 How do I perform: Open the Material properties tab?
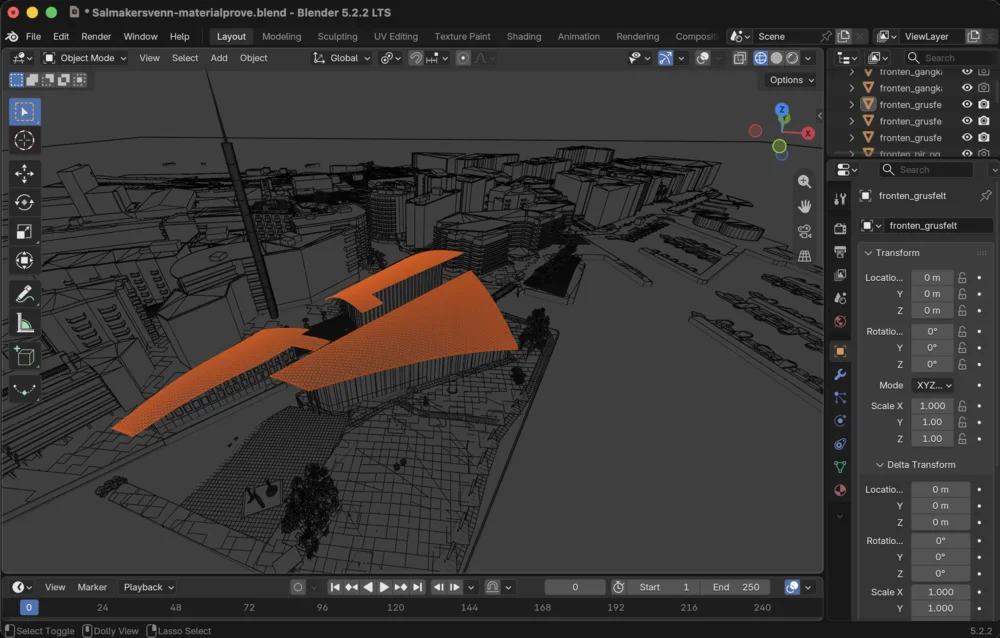click(840, 490)
